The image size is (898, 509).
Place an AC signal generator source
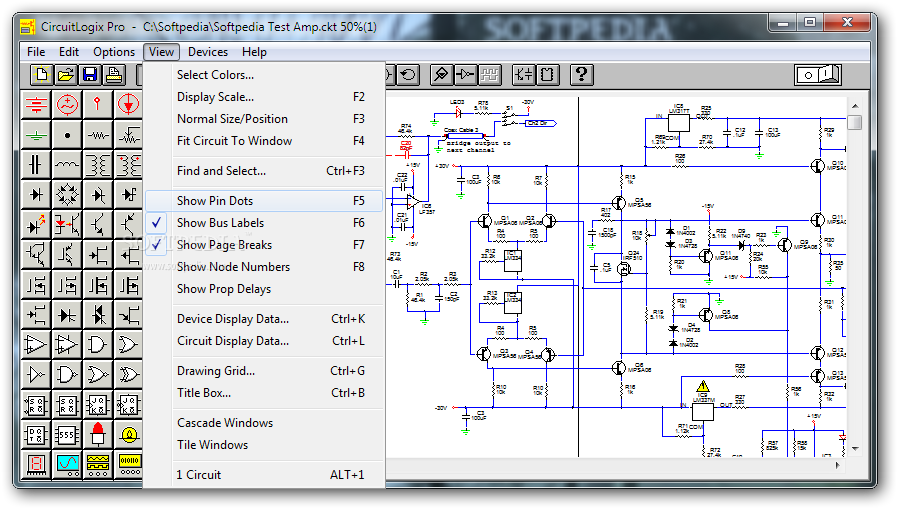(x=67, y=104)
